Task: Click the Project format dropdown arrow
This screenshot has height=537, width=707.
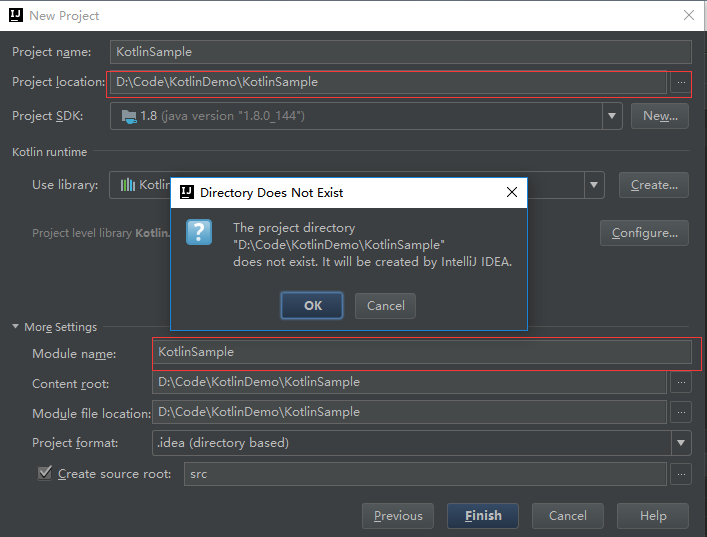Action: click(x=681, y=443)
